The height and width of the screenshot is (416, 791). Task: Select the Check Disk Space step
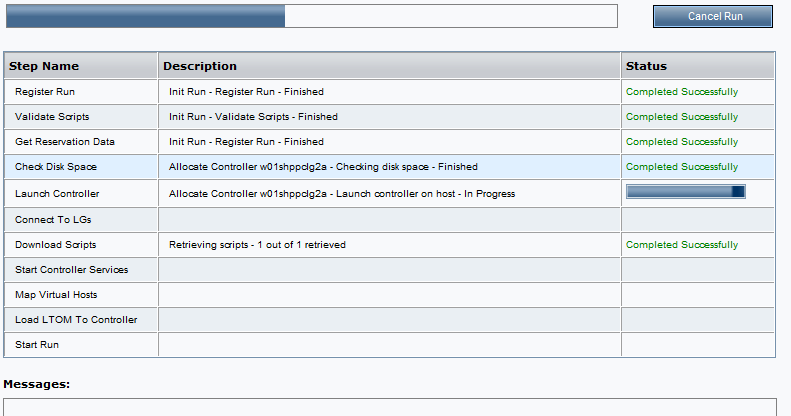[x=56, y=167]
